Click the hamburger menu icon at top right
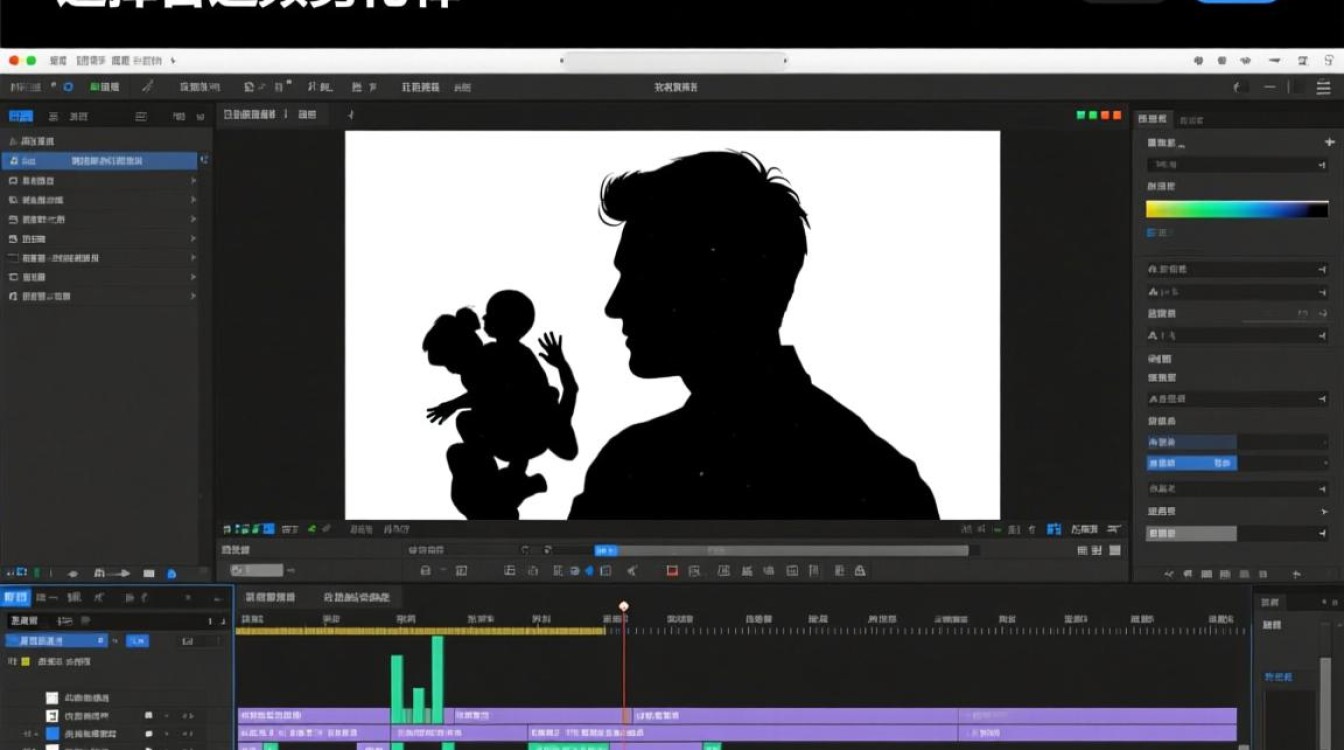The width and height of the screenshot is (1344, 750). 1323,87
